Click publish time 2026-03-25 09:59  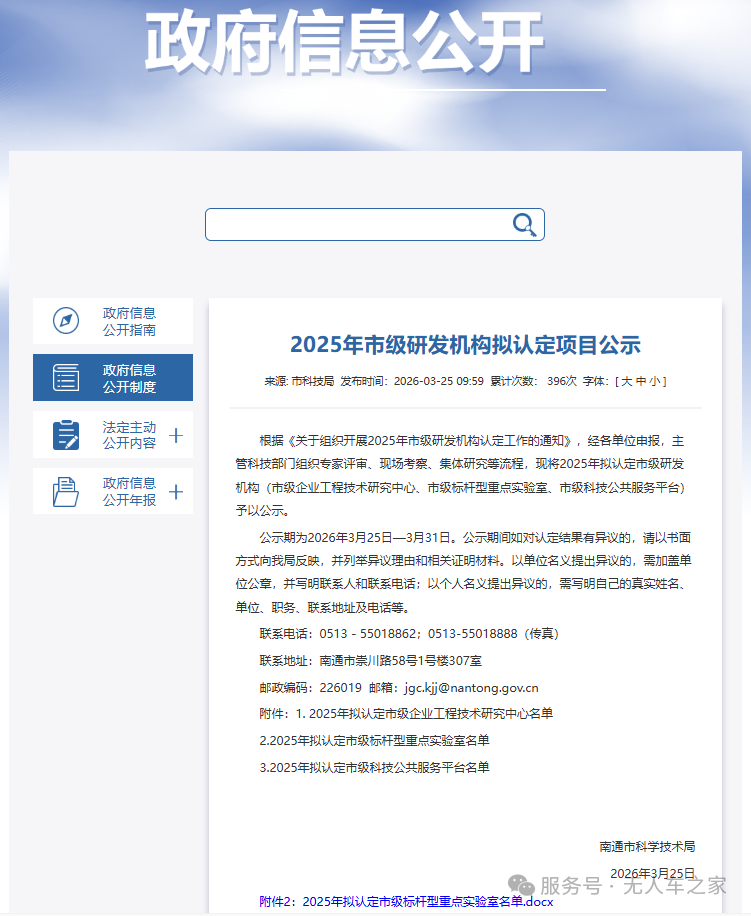(x=439, y=381)
